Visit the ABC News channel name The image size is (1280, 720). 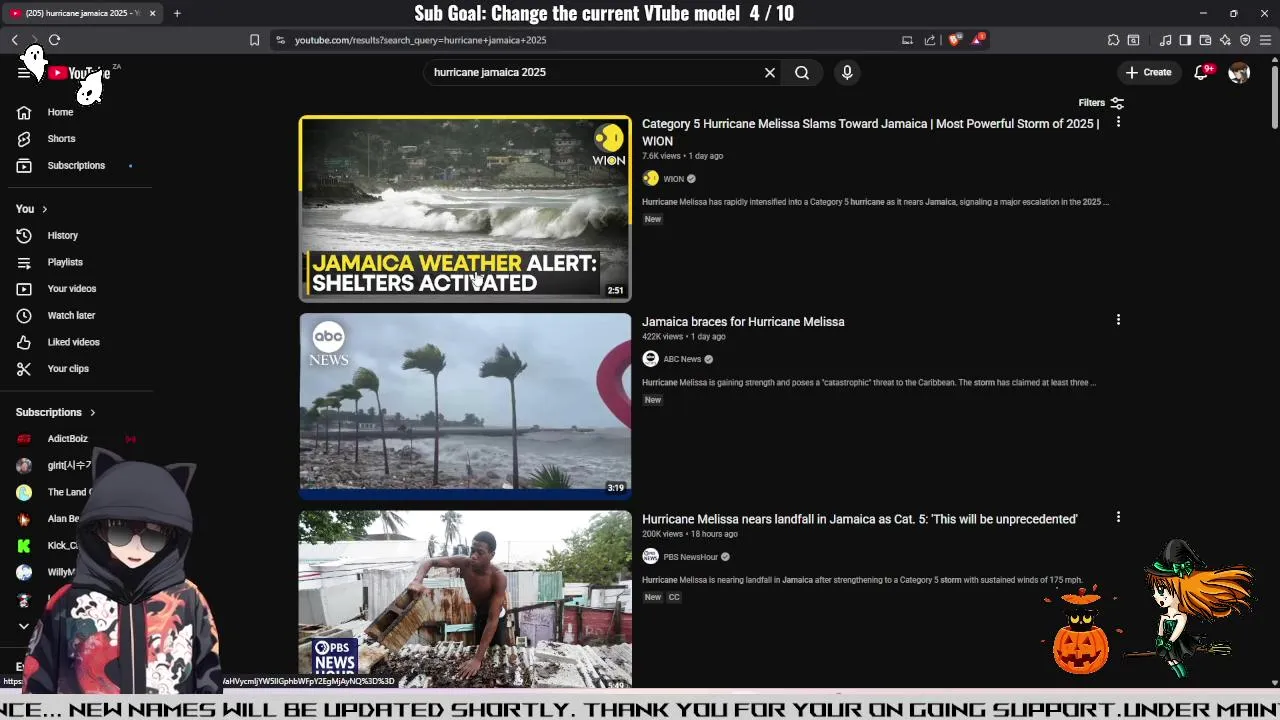pos(682,359)
